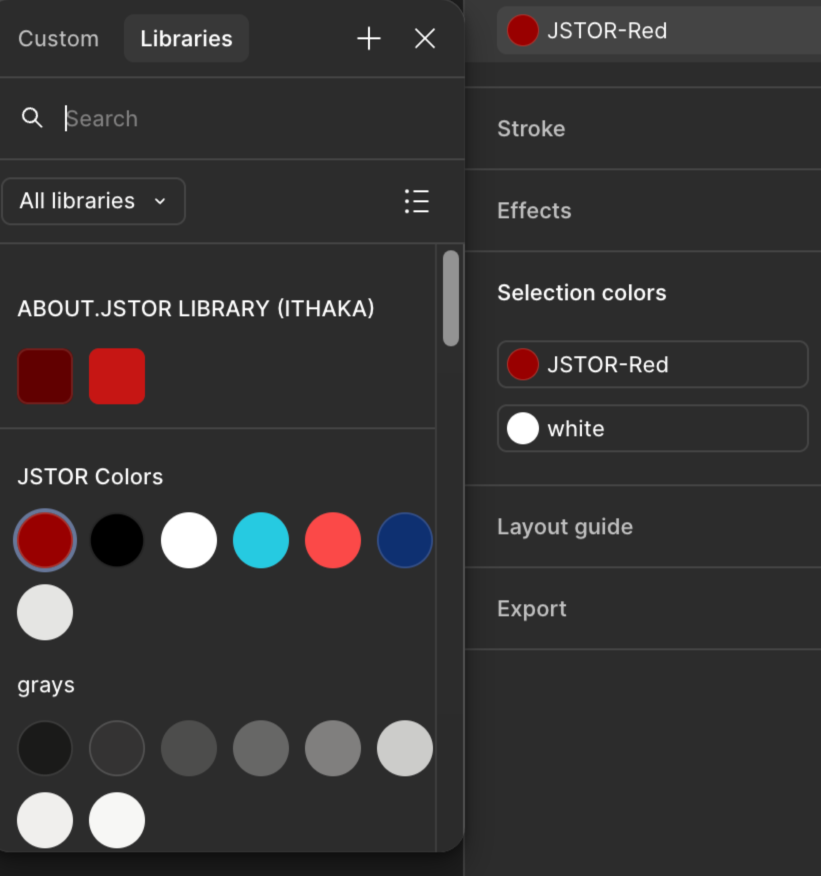
Task: Select the white JSTOR color swatch
Action: 189,540
